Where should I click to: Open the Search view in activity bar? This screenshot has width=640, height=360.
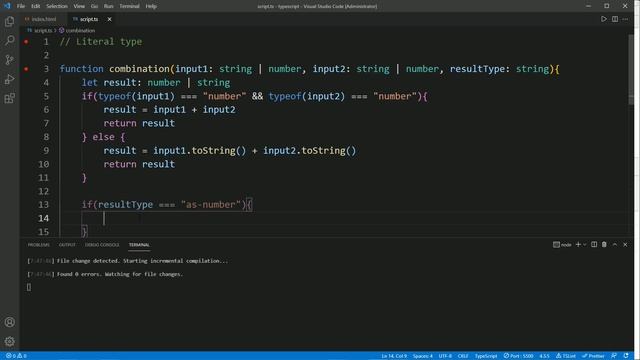tap(9, 40)
